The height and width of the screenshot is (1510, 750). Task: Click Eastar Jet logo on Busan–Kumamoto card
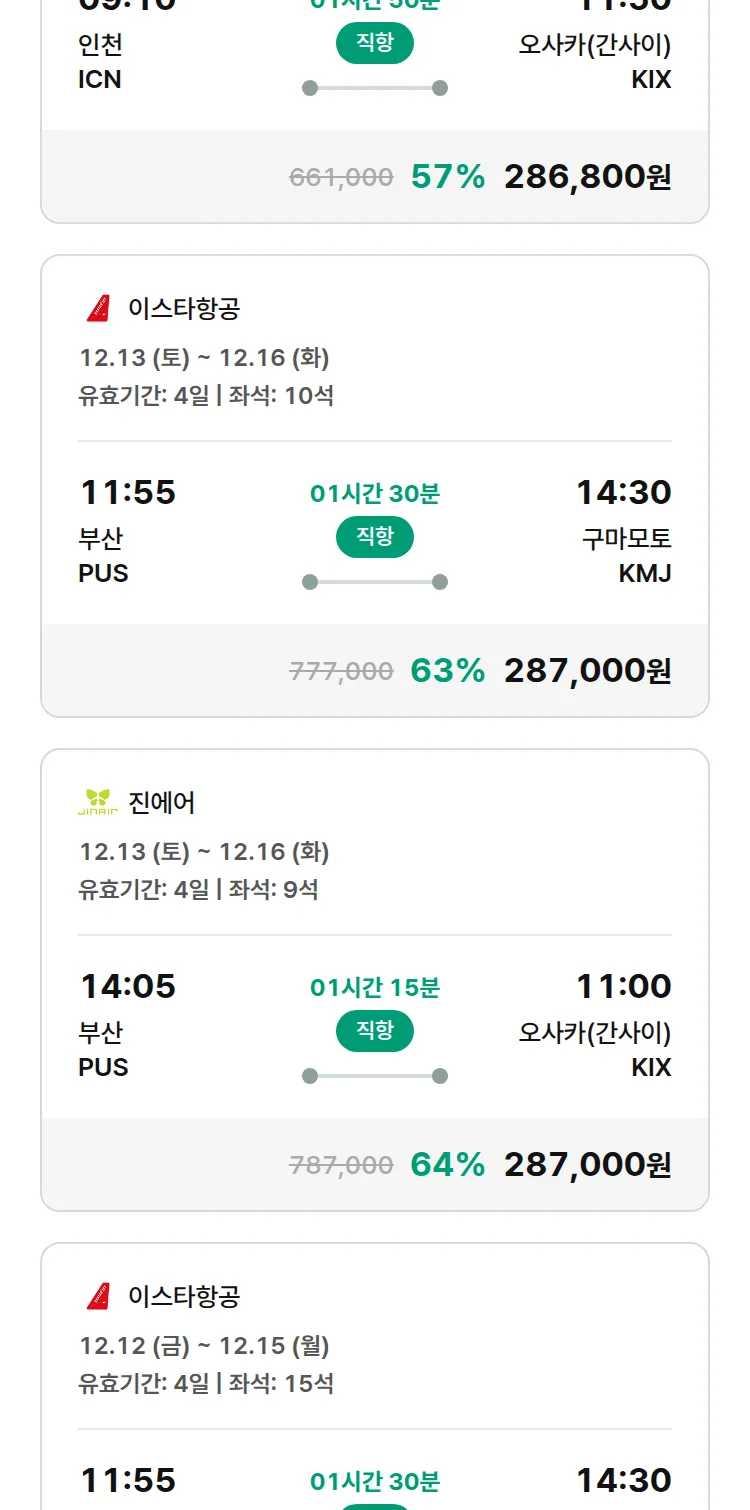98,309
